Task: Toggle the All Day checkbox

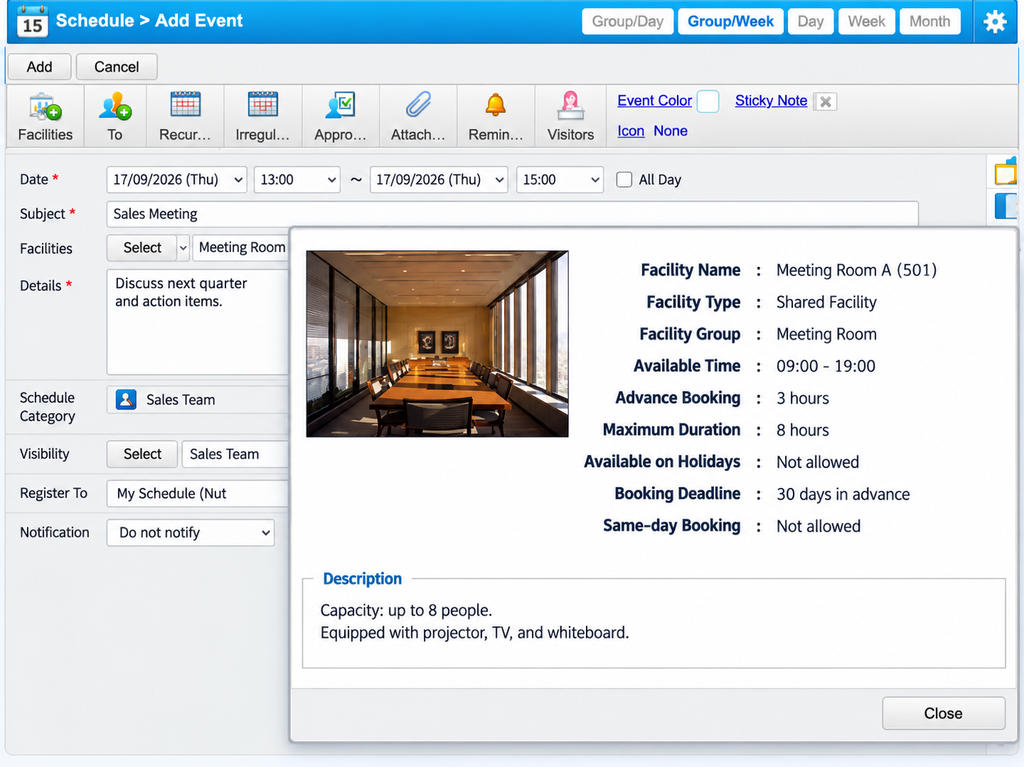Action: pos(624,180)
